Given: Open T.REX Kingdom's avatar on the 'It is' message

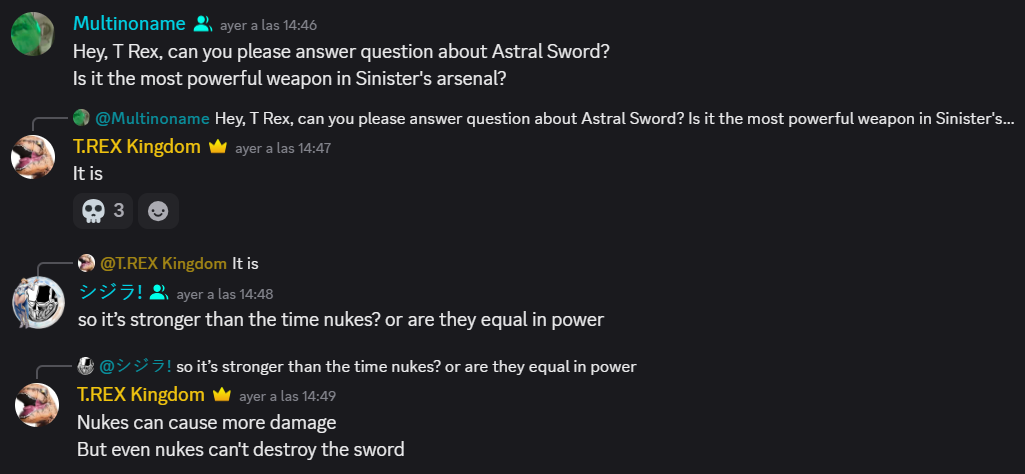Looking at the screenshot, I should [x=32, y=157].
